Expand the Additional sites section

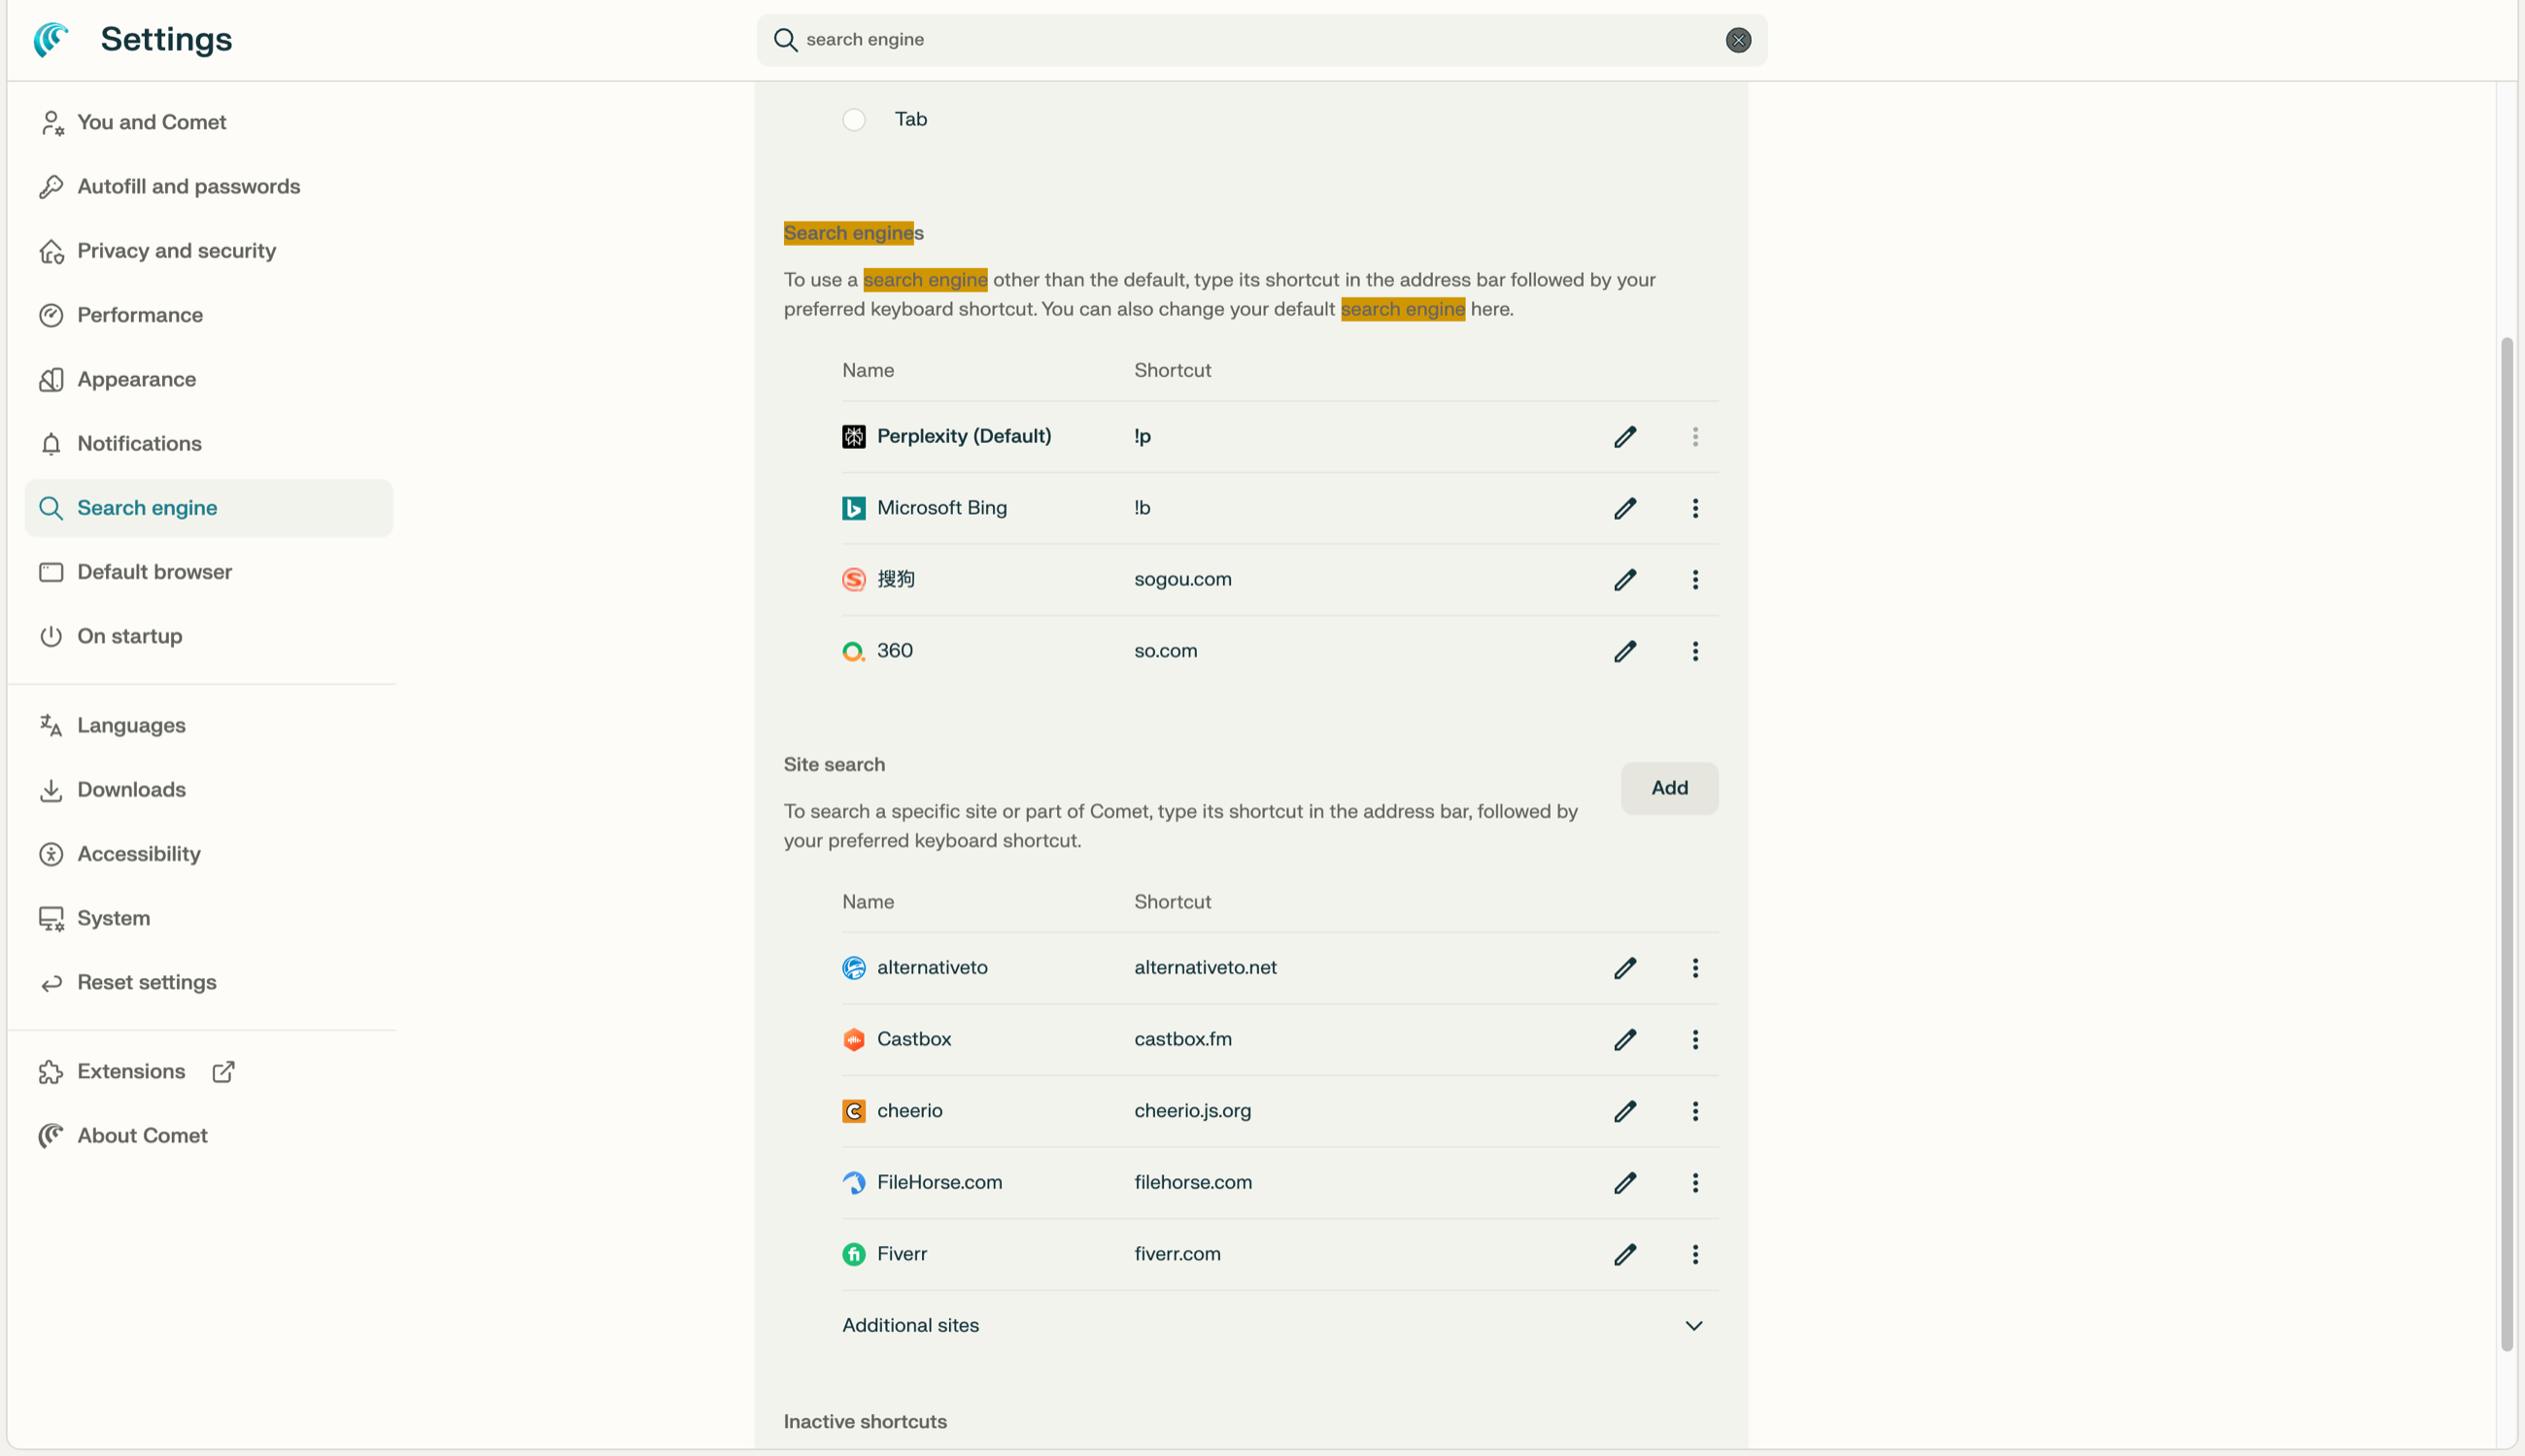pyautogui.click(x=1692, y=1326)
